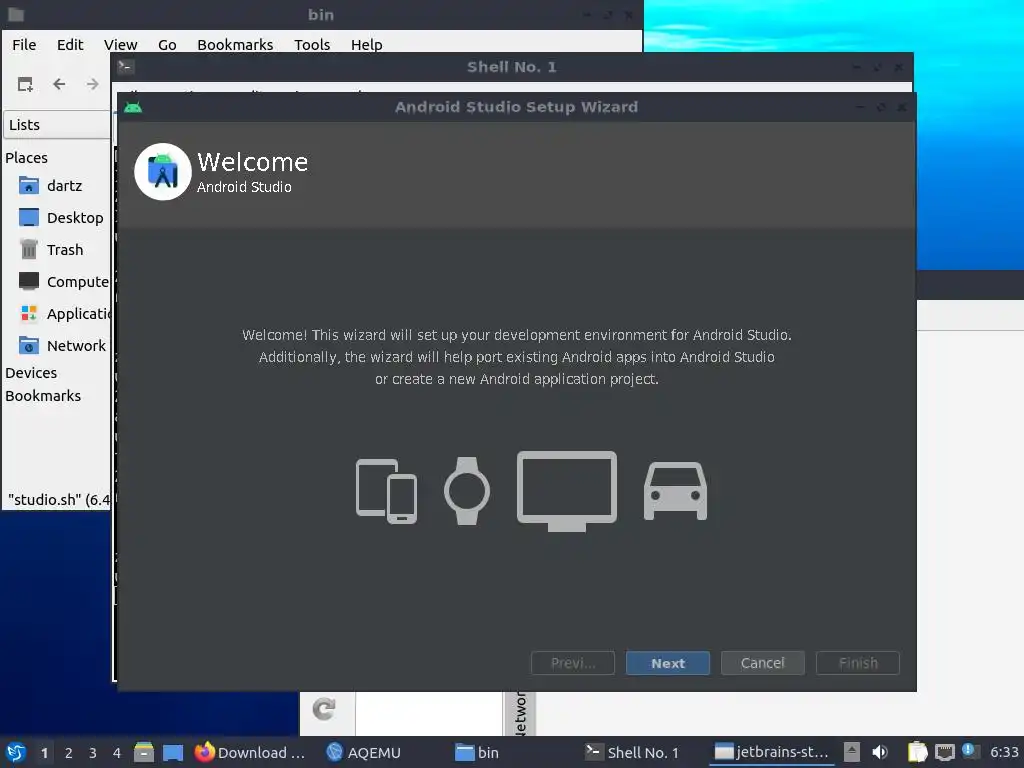Click the clipboard tray icon
This screenshot has height=768, width=1024.
918,752
